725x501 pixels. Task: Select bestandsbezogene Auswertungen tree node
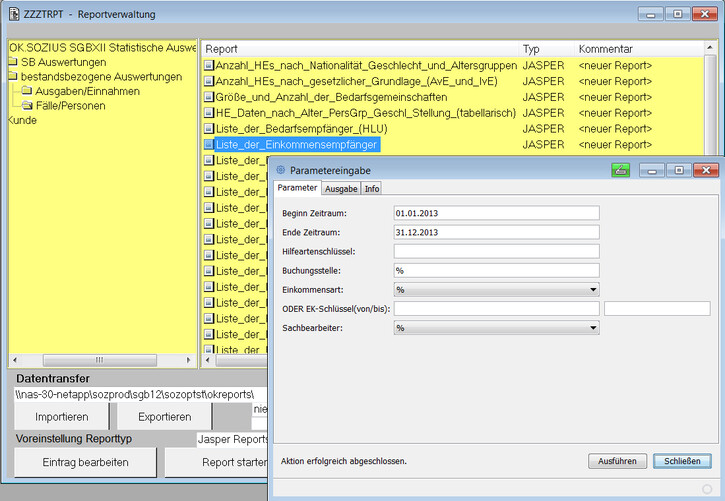(x=100, y=77)
